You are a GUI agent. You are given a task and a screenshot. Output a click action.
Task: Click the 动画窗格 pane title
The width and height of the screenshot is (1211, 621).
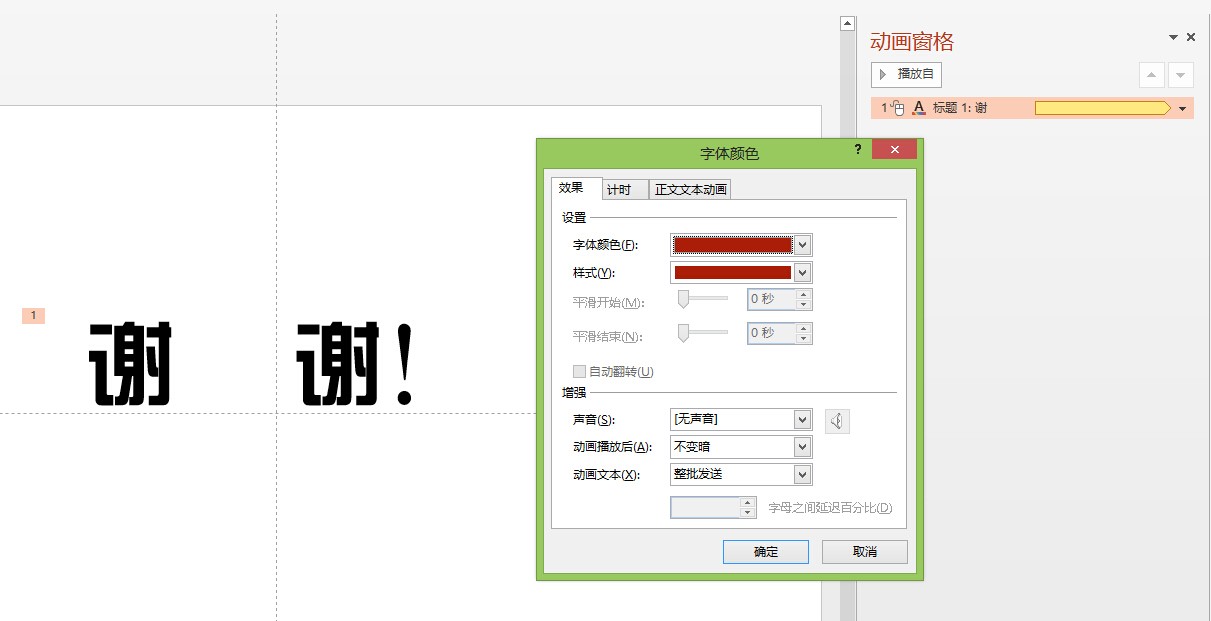click(x=912, y=41)
